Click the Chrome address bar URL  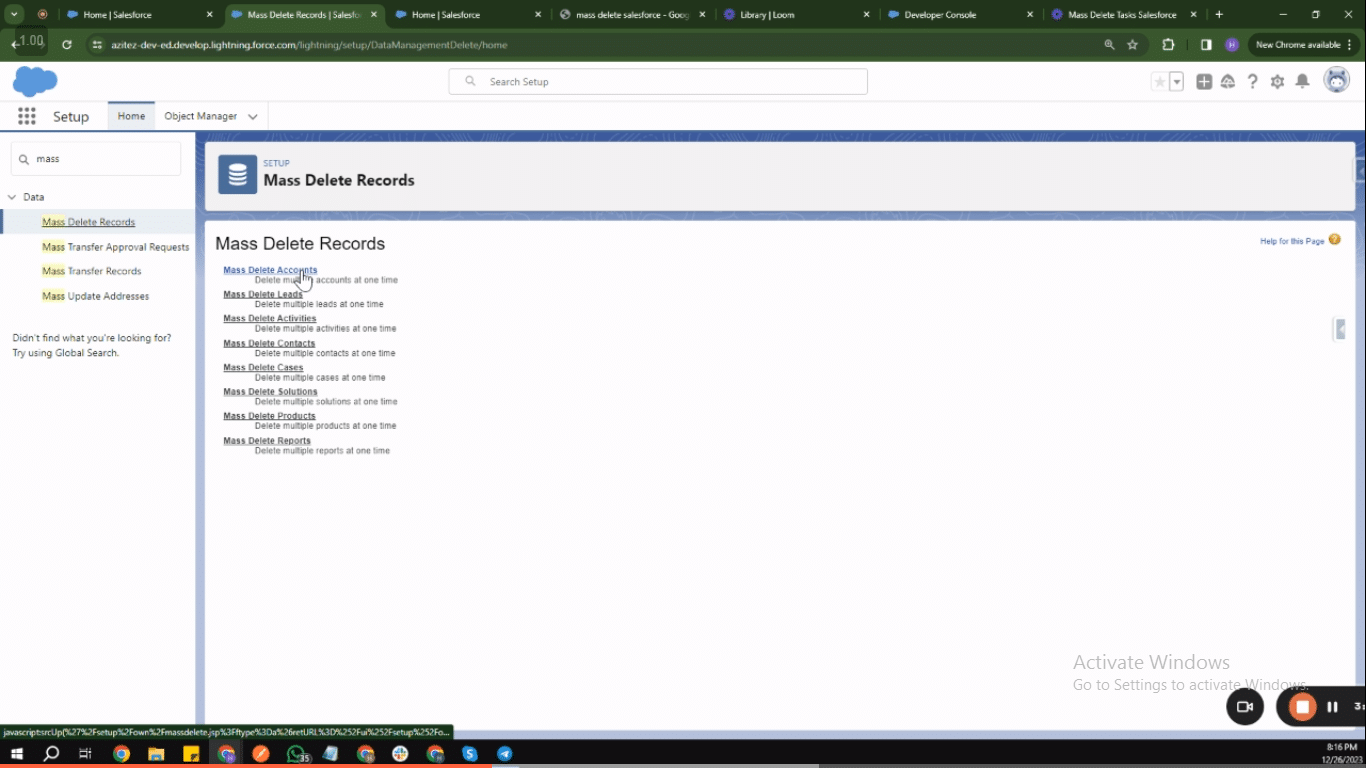coord(309,45)
